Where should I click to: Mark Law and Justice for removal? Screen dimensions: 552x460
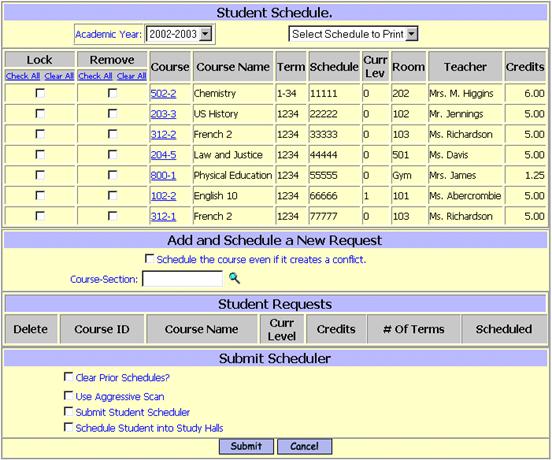[113, 155]
